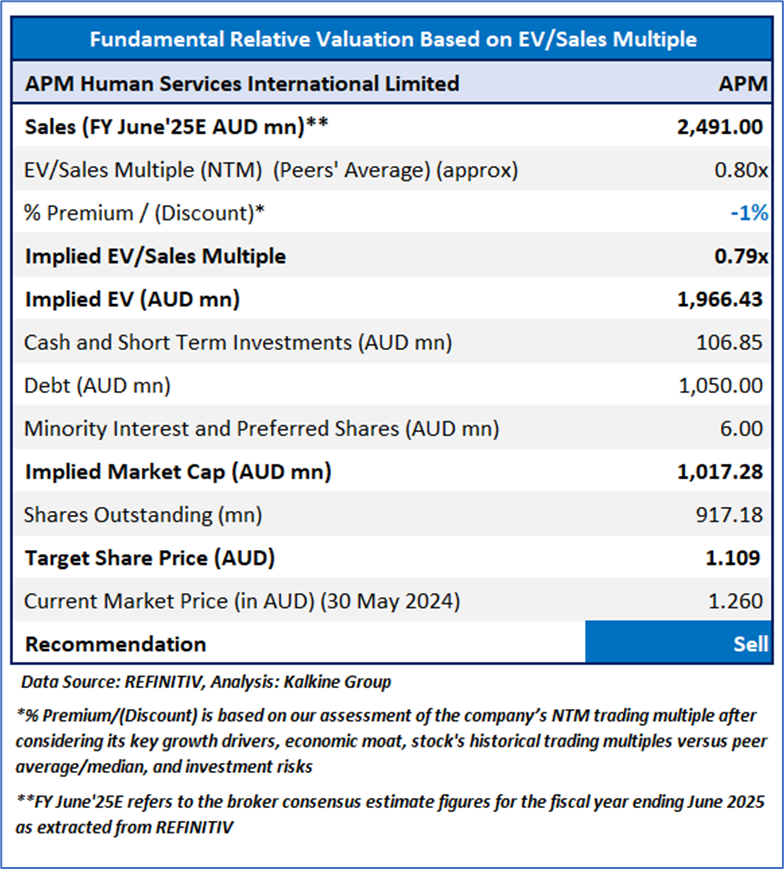Screen dimensions: 784x869
Task: Select 'Current Market Price (in AUD) (30 May 2024)' label
Action: pyautogui.click(x=242, y=601)
